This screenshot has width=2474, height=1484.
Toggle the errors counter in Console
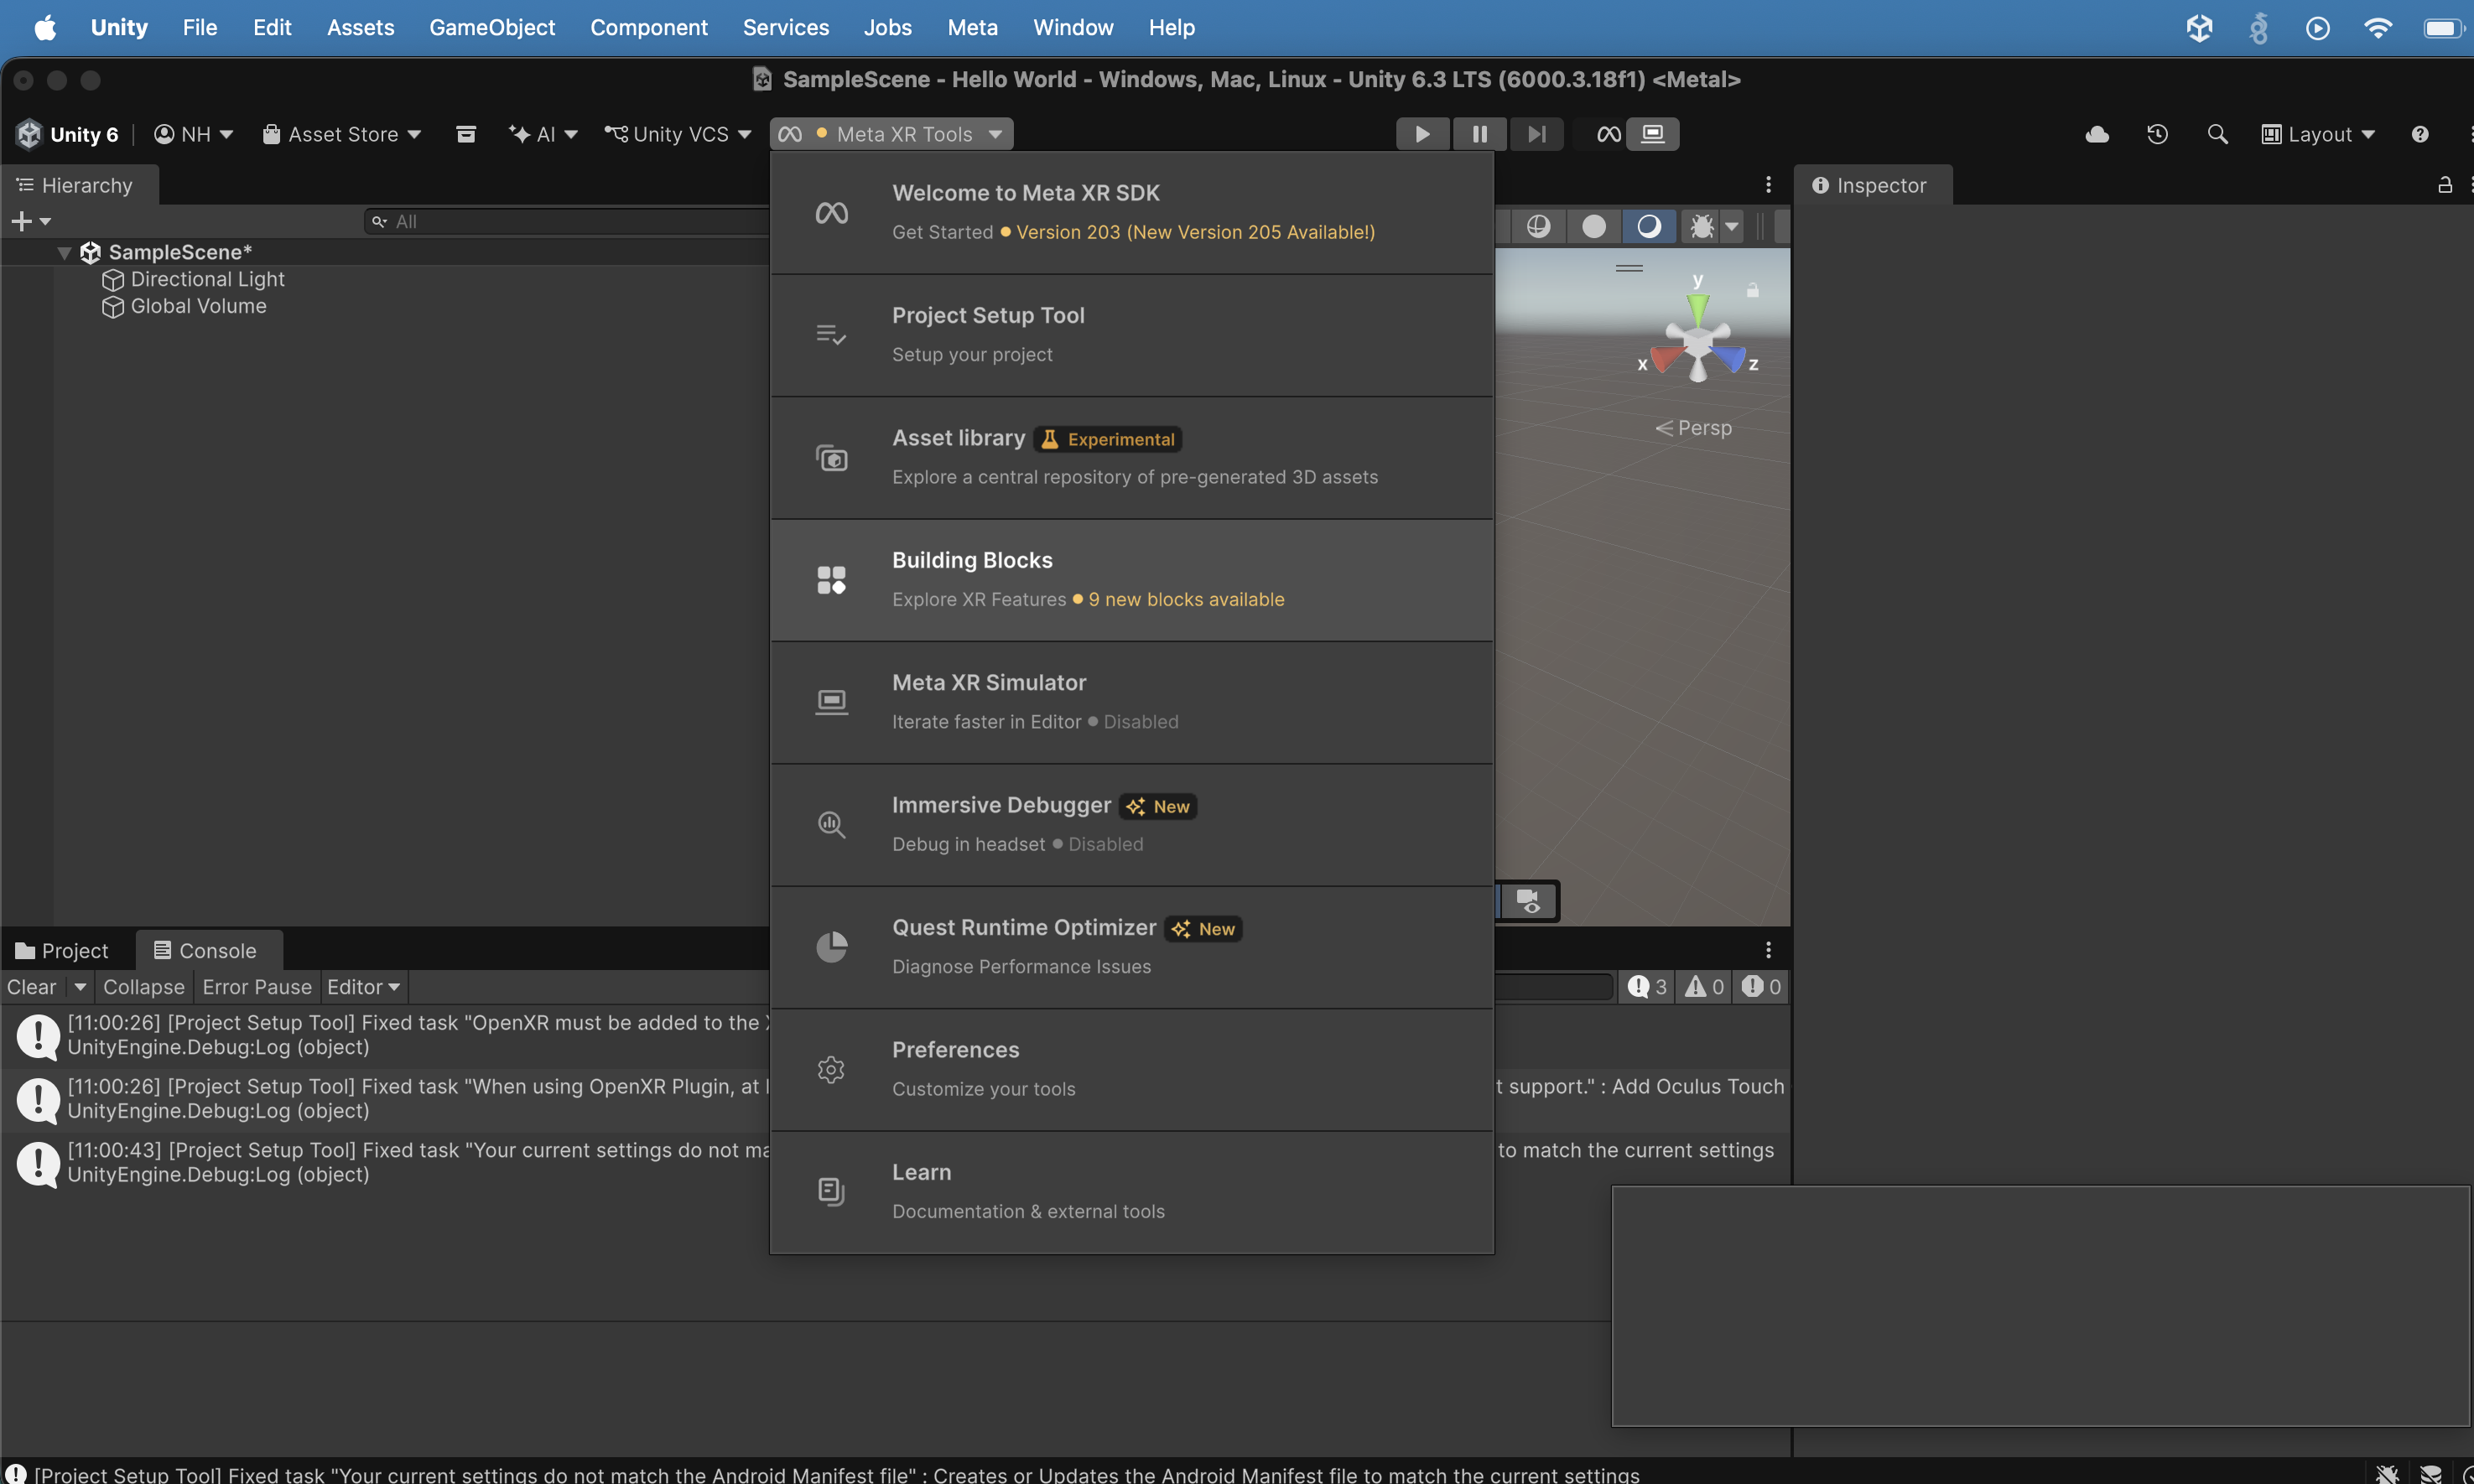tap(1761, 987)
